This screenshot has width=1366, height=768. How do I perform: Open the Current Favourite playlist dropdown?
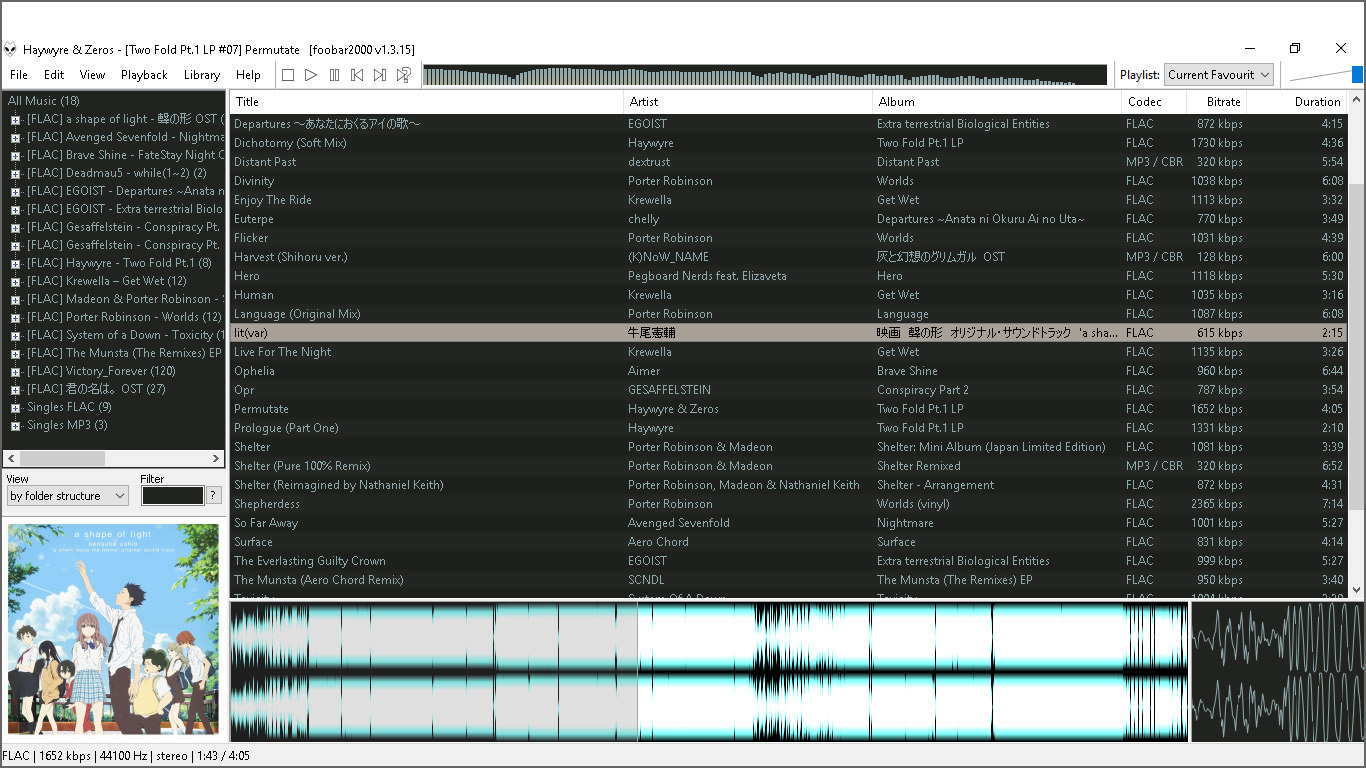[x=1219, y=74]
